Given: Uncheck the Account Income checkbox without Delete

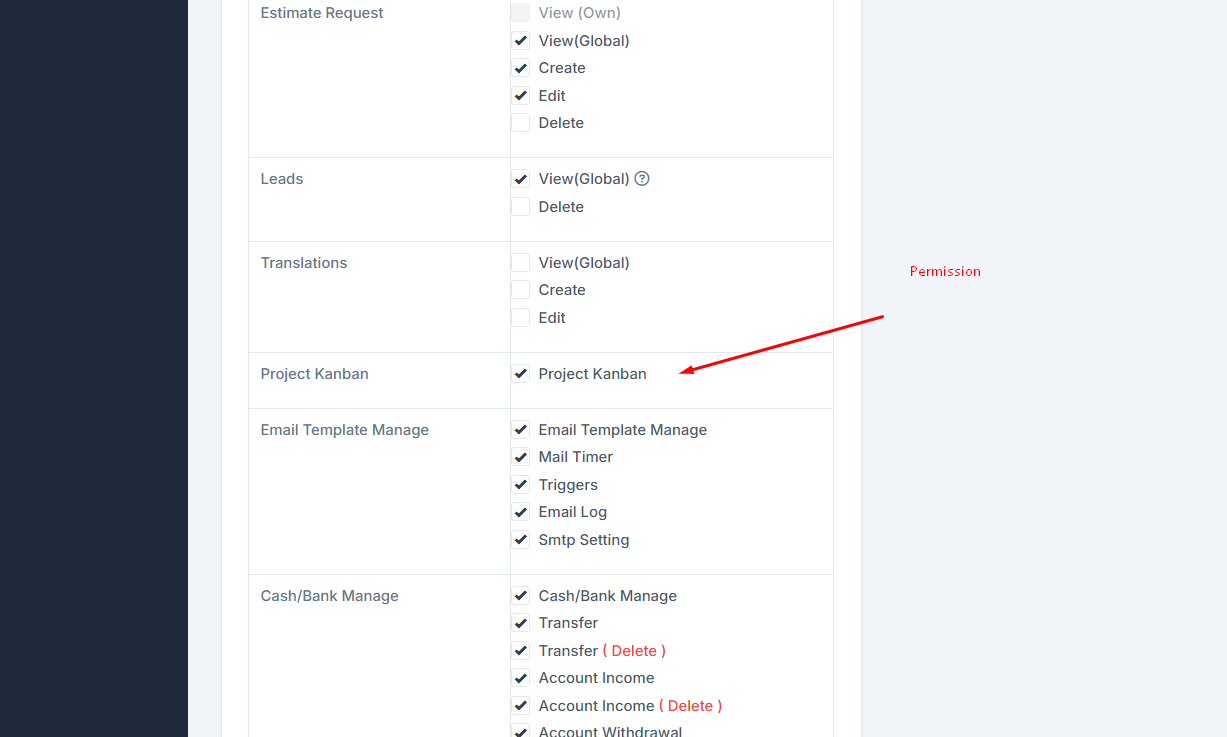Looking at the screenshot, I should click(x=521, y=678).
